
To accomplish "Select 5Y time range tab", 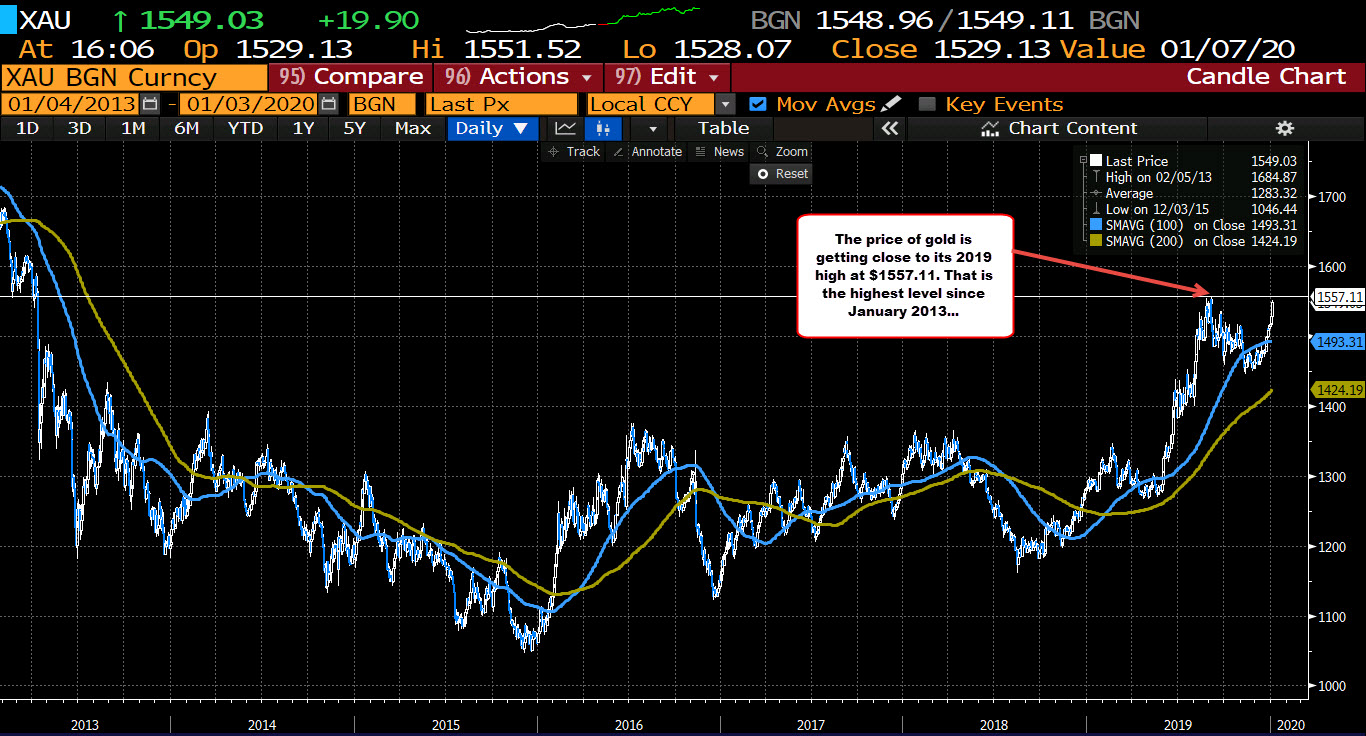I will (x=356, y=128).
